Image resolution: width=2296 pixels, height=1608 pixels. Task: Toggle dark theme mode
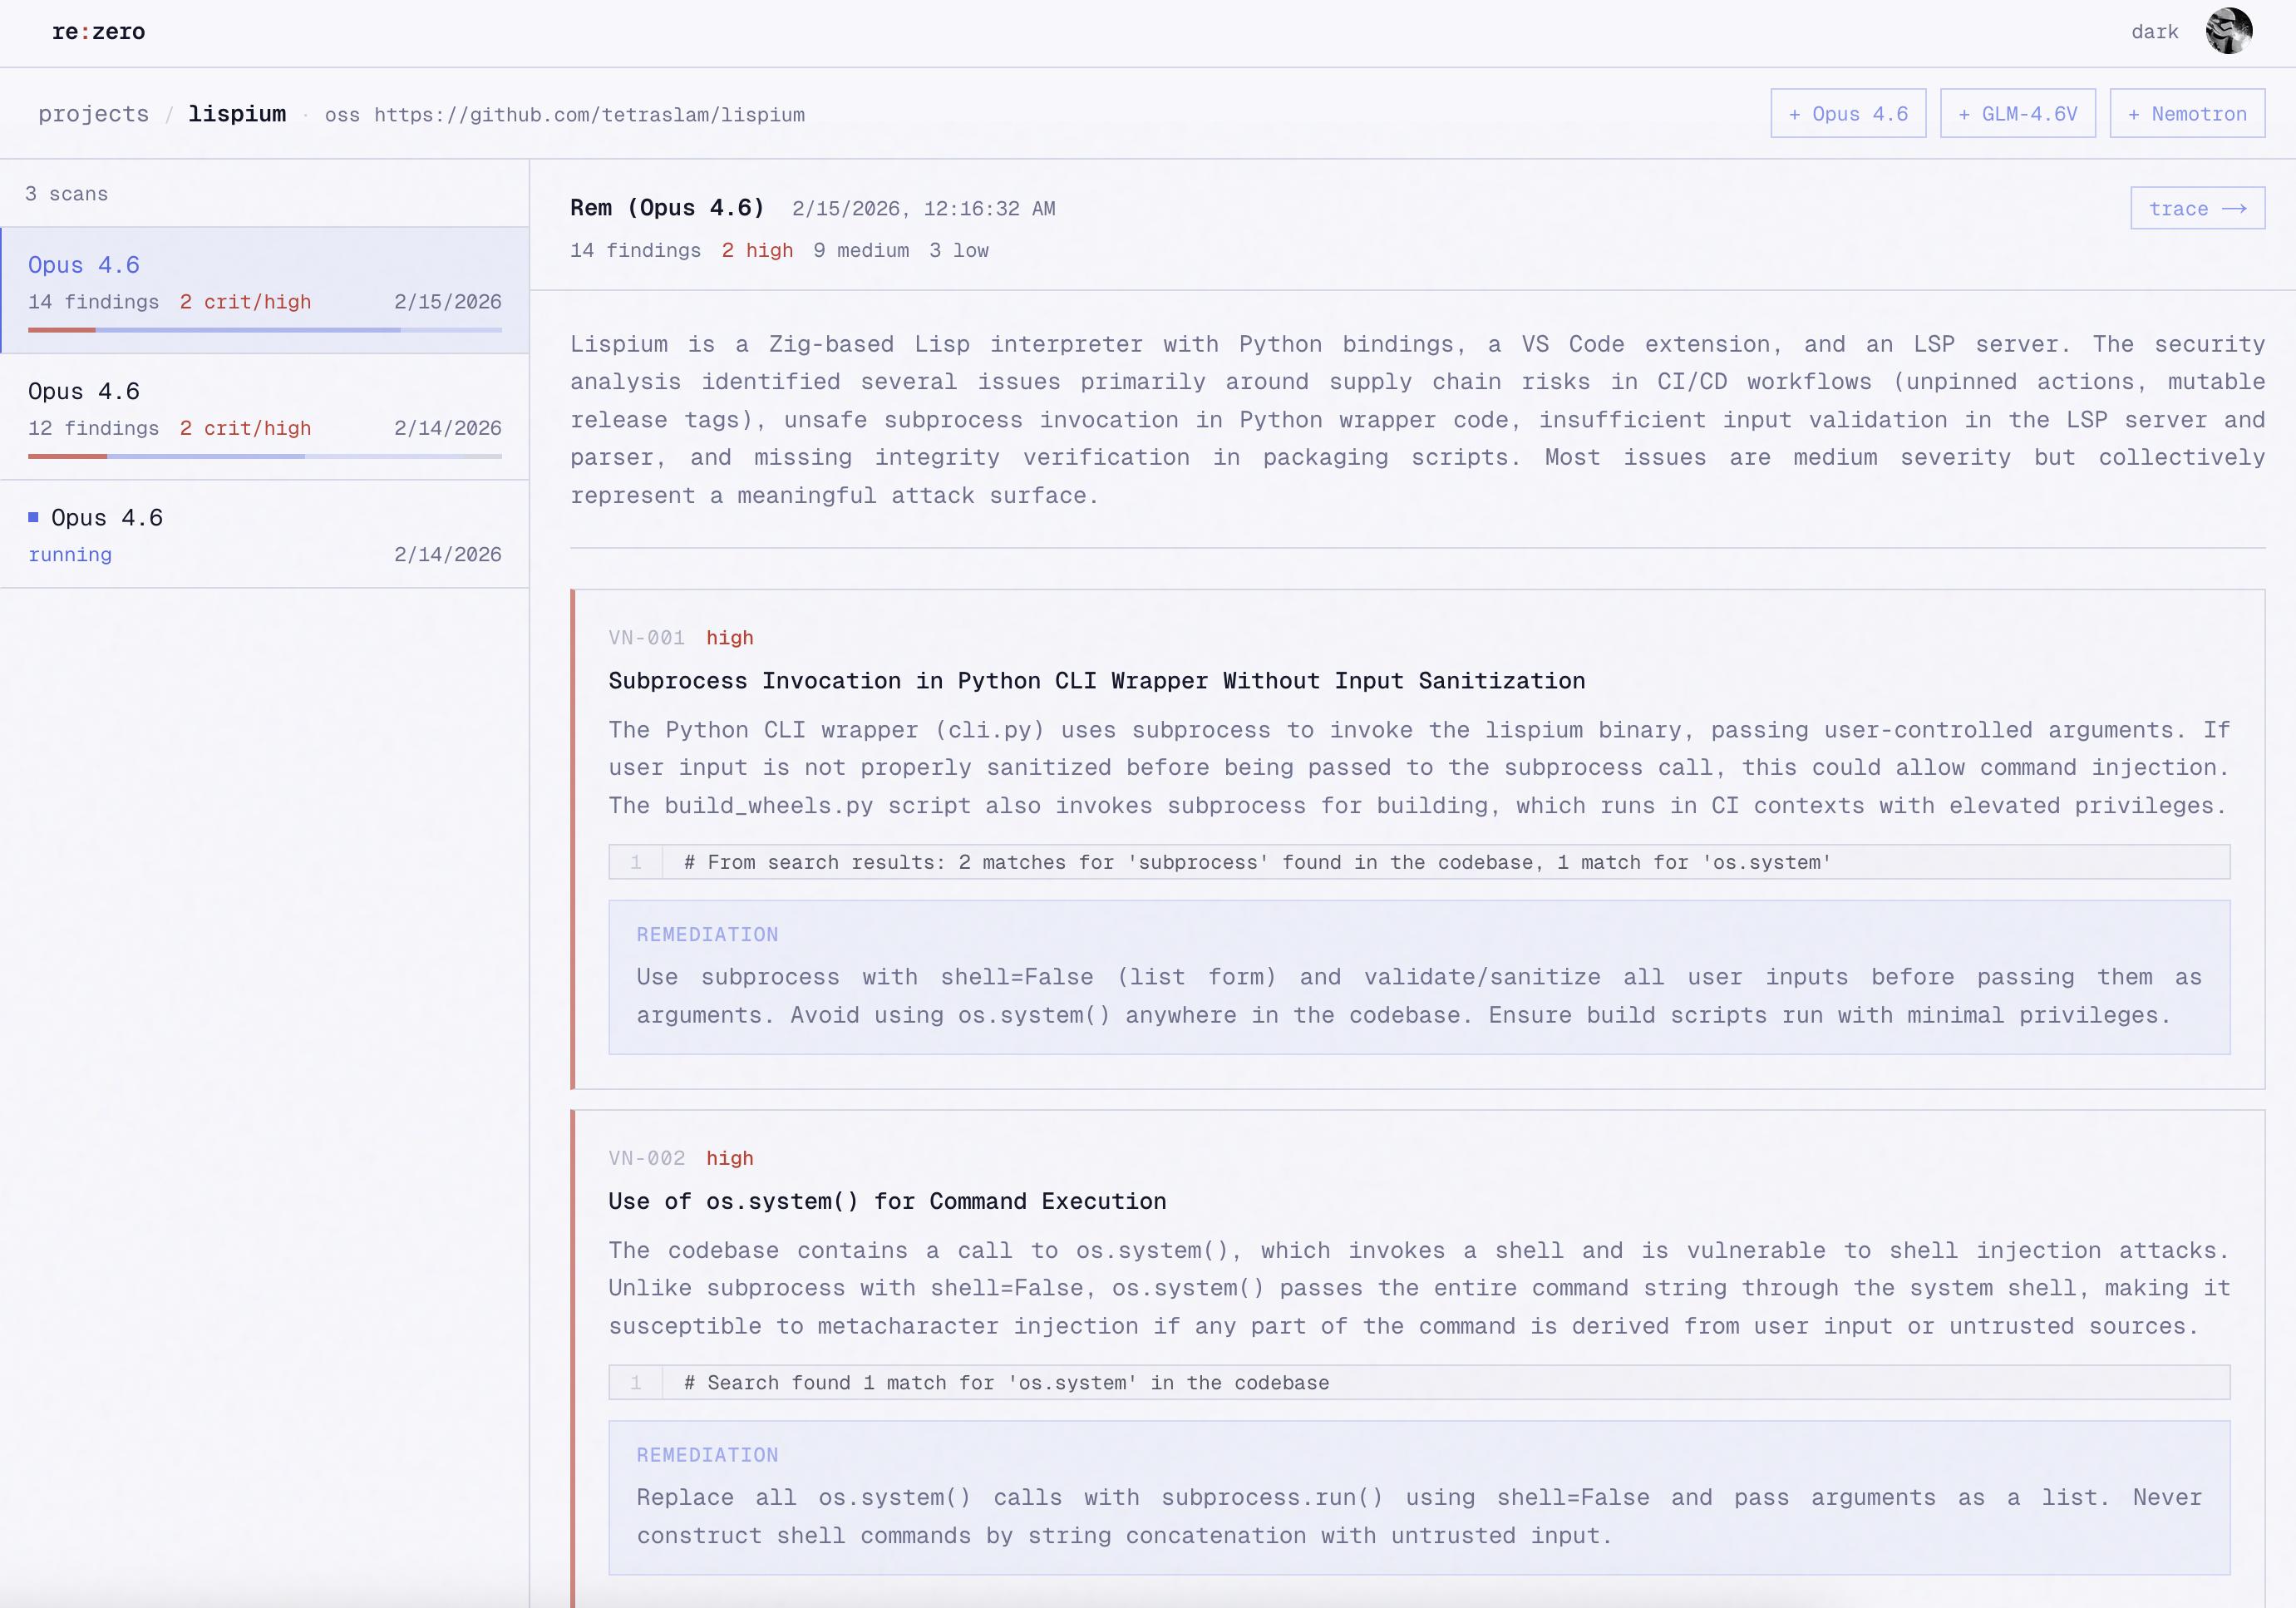click(x=2154, y=32)
